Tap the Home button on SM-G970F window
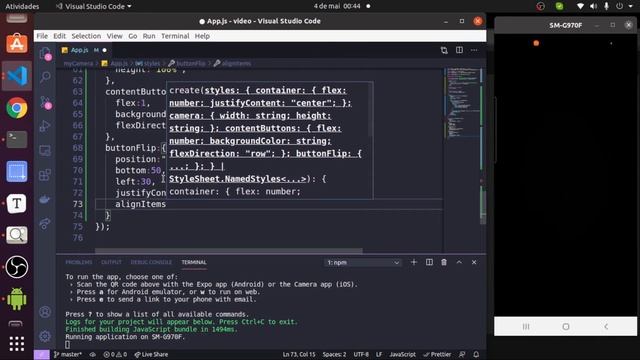The width and height of the screenshot is (640, 360). 566,327
